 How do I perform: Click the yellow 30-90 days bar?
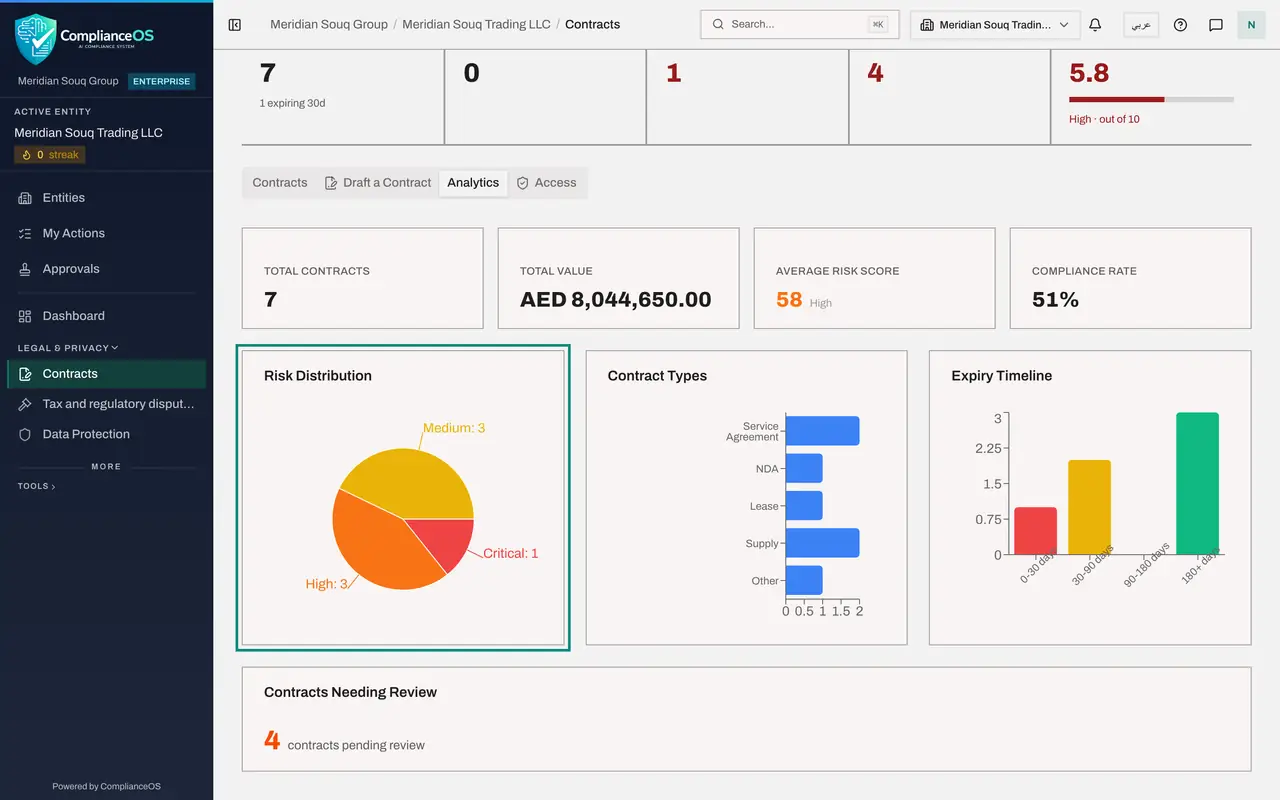[x=1089, y=508]
